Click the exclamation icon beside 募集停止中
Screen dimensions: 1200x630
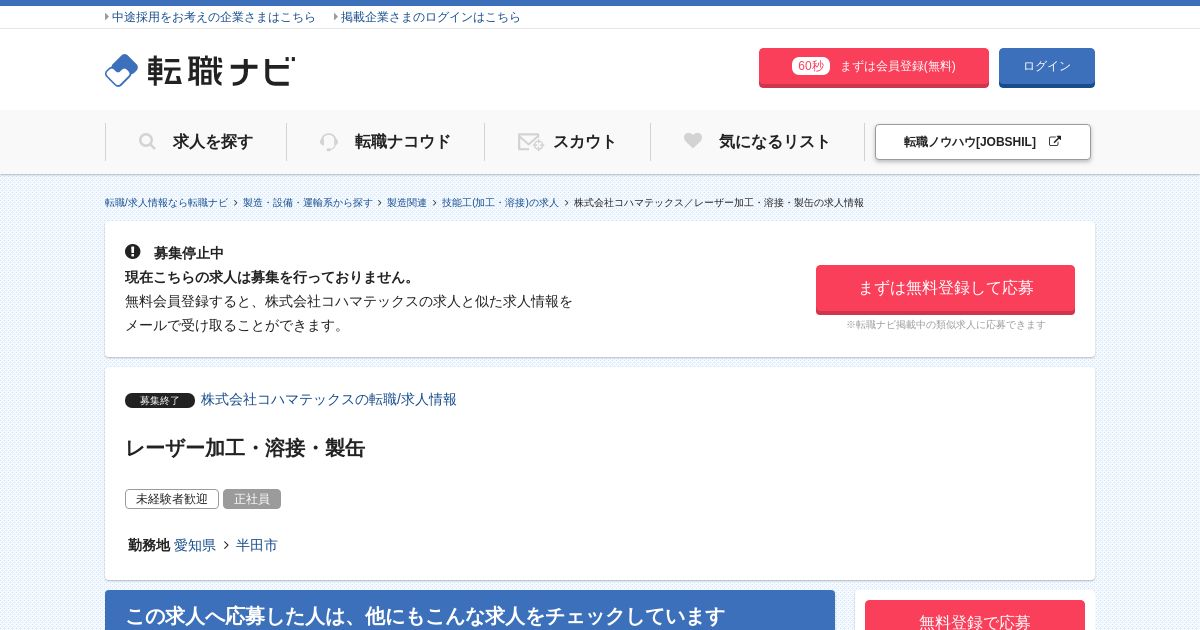[133, 252]
